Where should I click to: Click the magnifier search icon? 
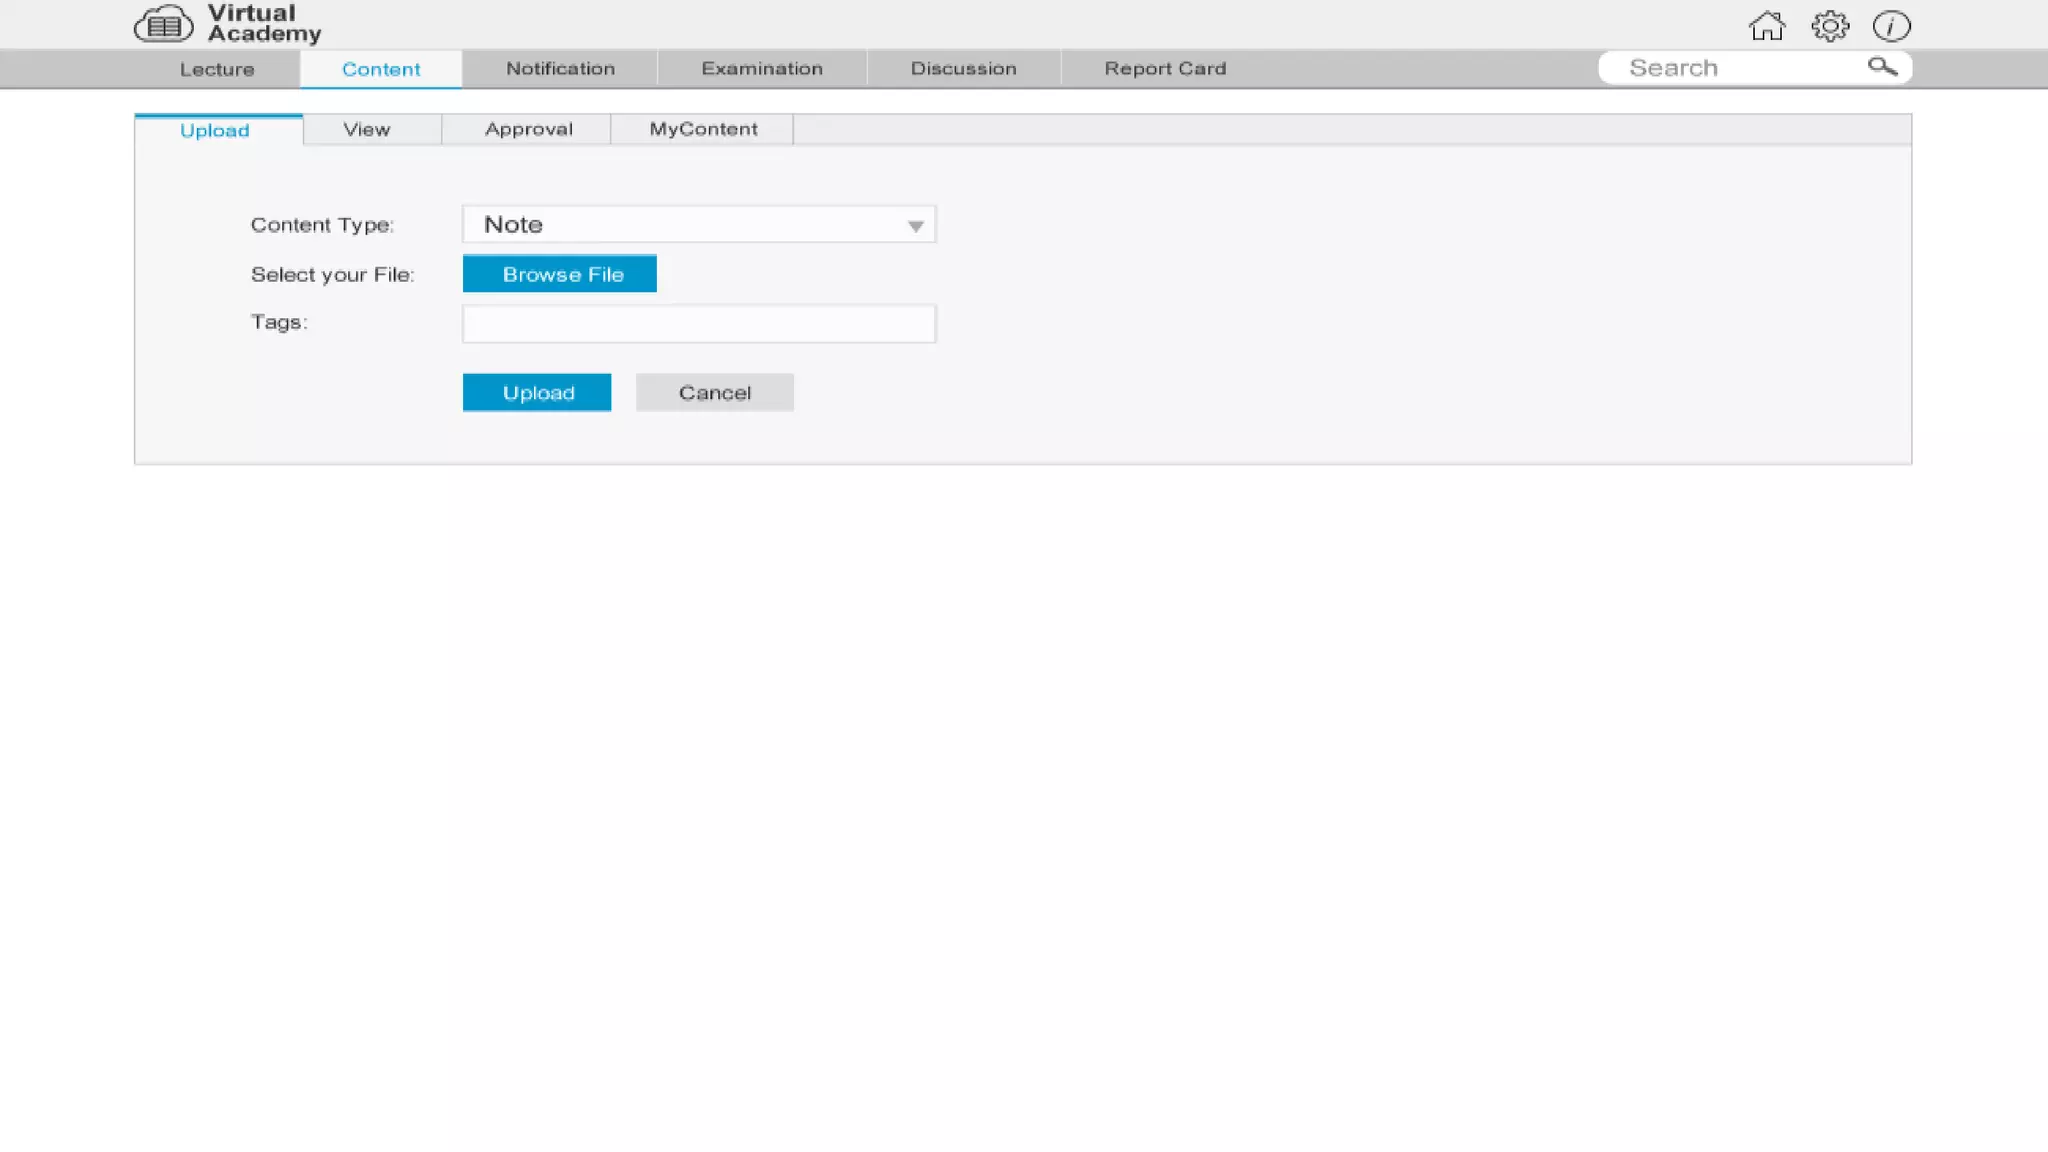click(1882, 67)
